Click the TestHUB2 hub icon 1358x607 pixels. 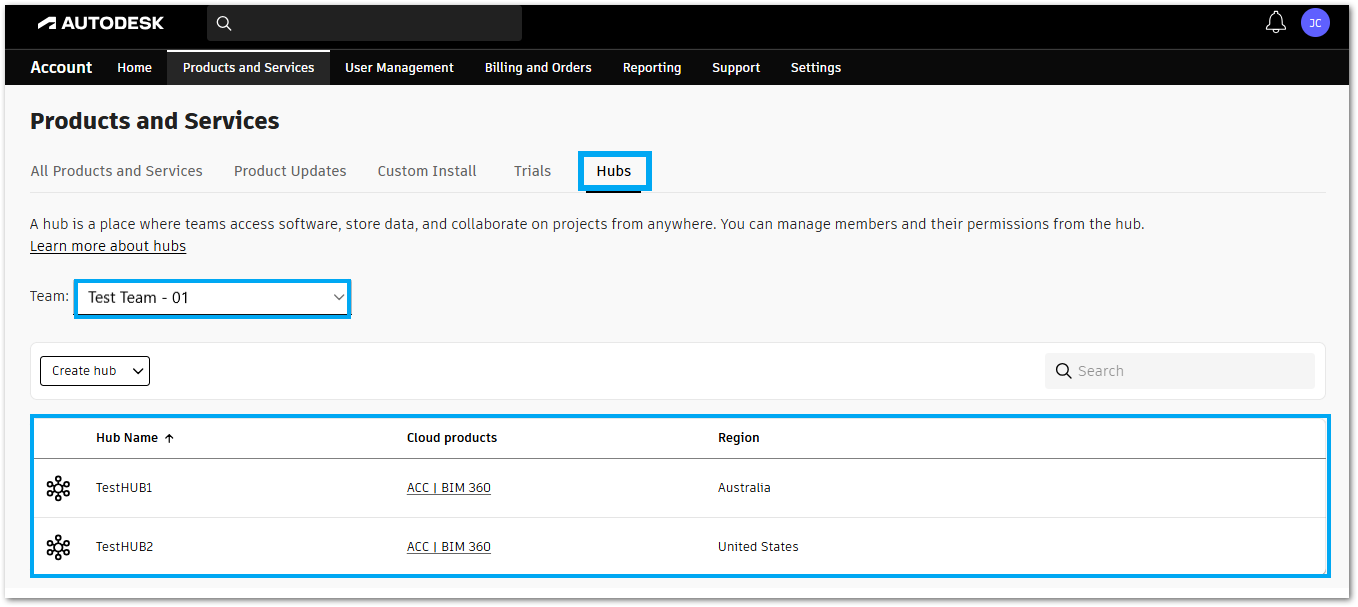58,547
